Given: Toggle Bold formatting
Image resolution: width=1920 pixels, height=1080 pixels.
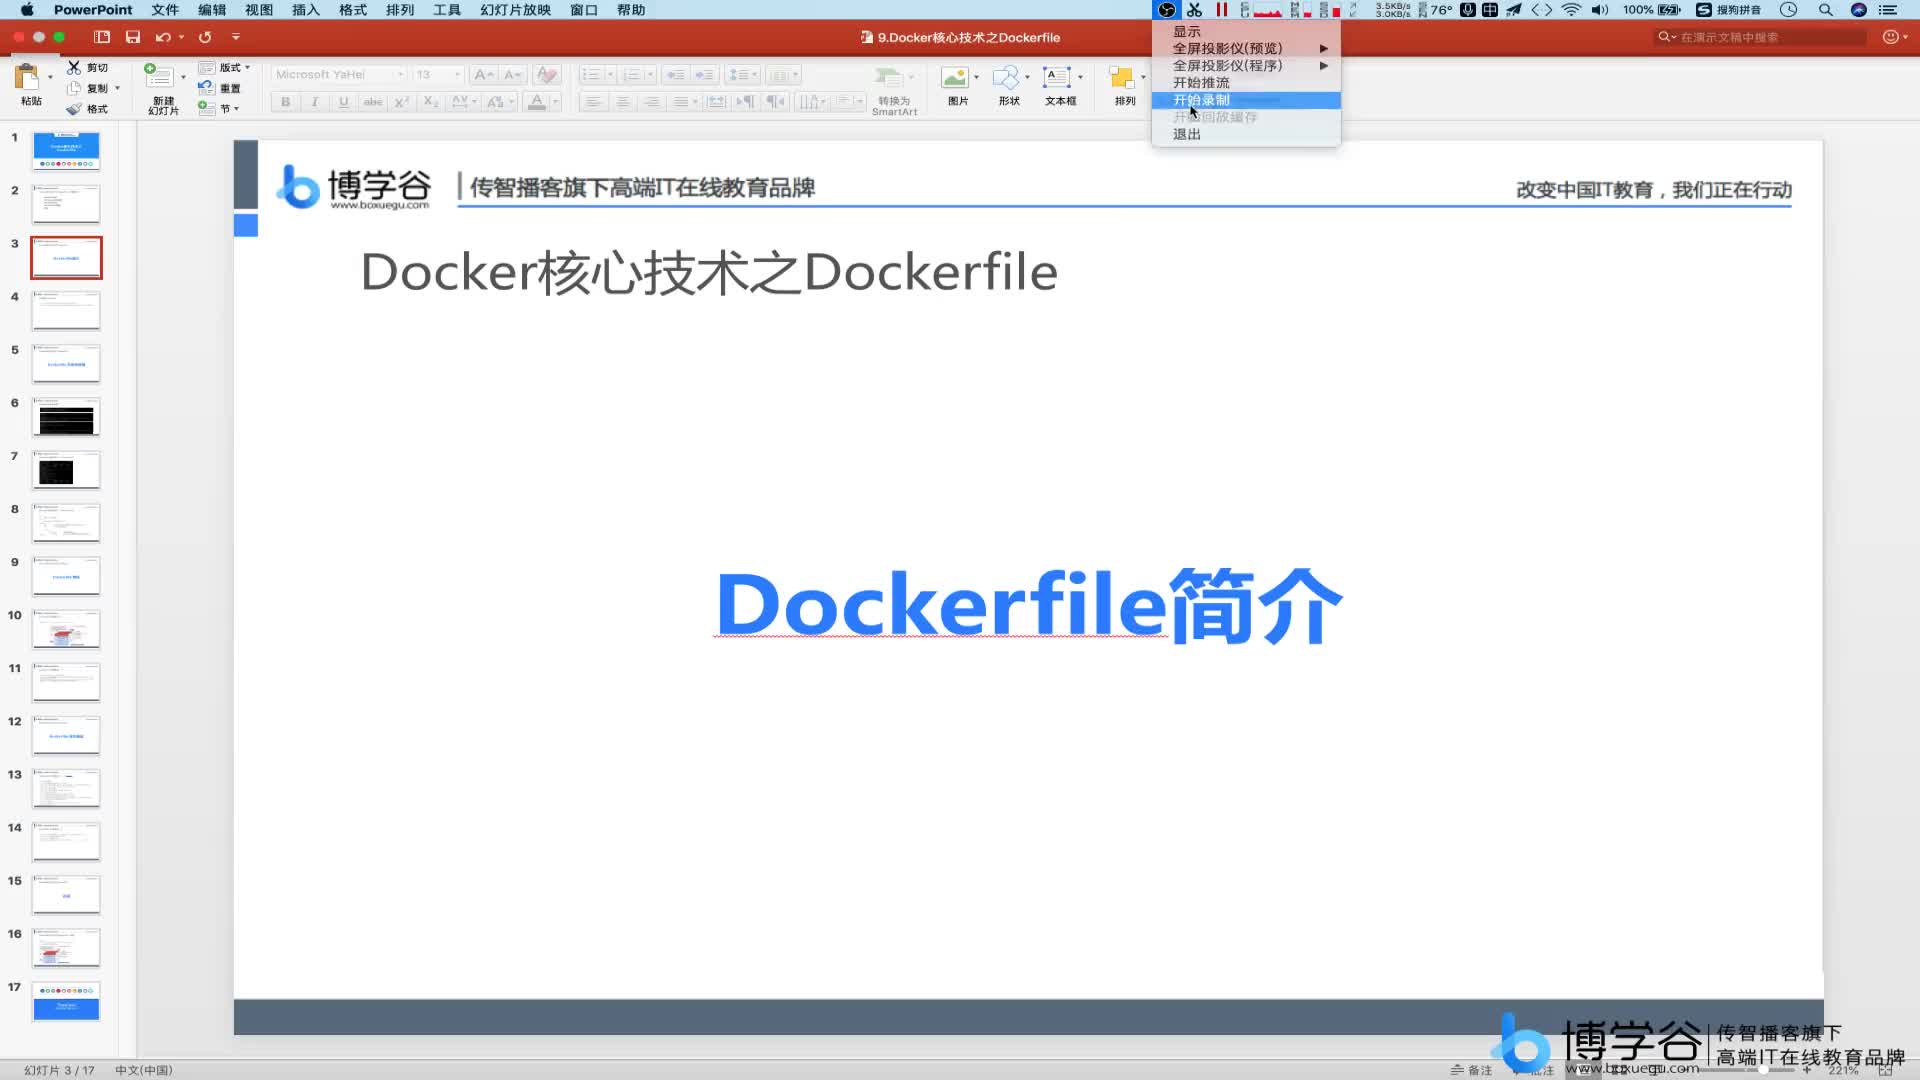Looking at the screenshot, I should [286, 102].
